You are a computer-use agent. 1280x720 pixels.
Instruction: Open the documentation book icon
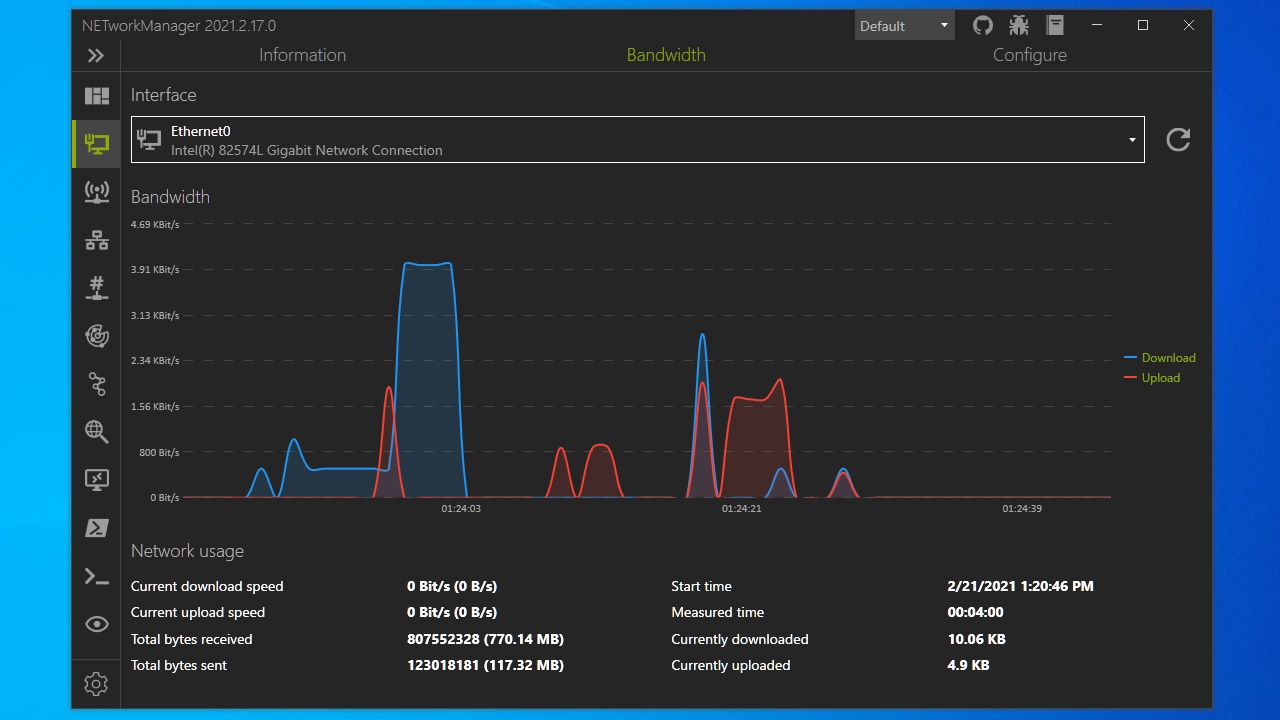point(1055,25)
